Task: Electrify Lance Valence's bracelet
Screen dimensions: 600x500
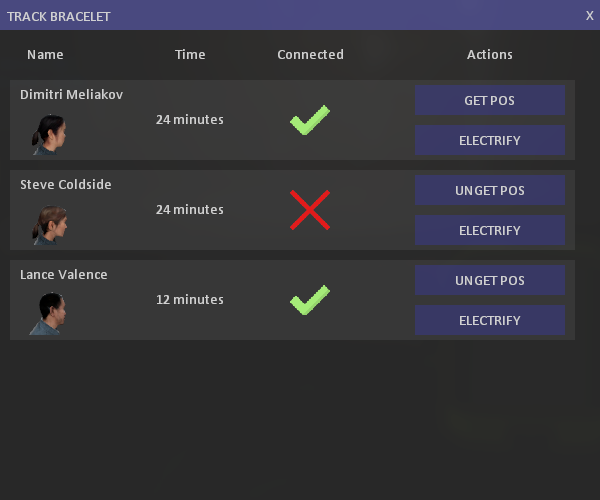Action: 490,320
